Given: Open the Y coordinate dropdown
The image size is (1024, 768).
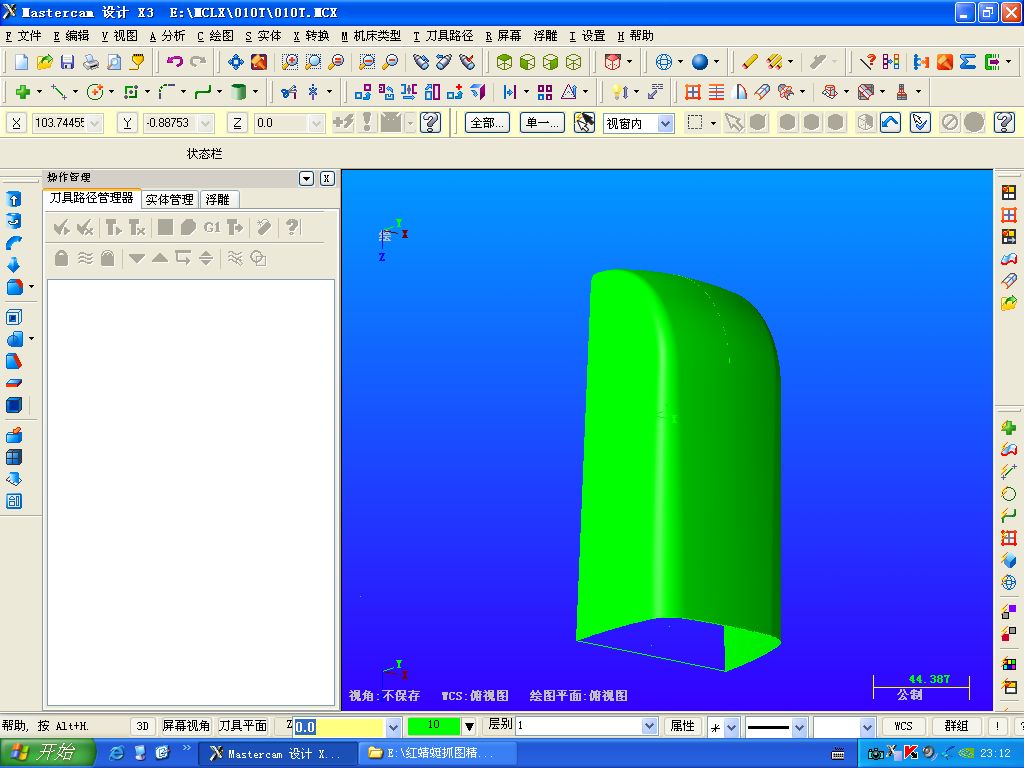Looking at the screenshot, I should pyautogui.click(x=206, y=123).
